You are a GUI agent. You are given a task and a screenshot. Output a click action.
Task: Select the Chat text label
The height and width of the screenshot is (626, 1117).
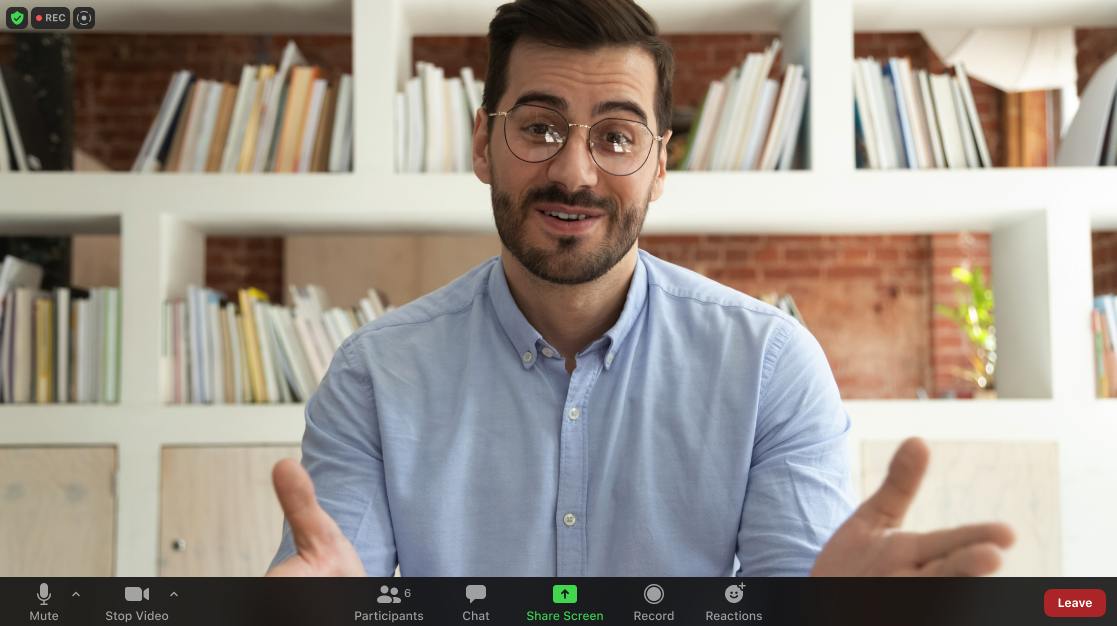click(x=476, y=616)
